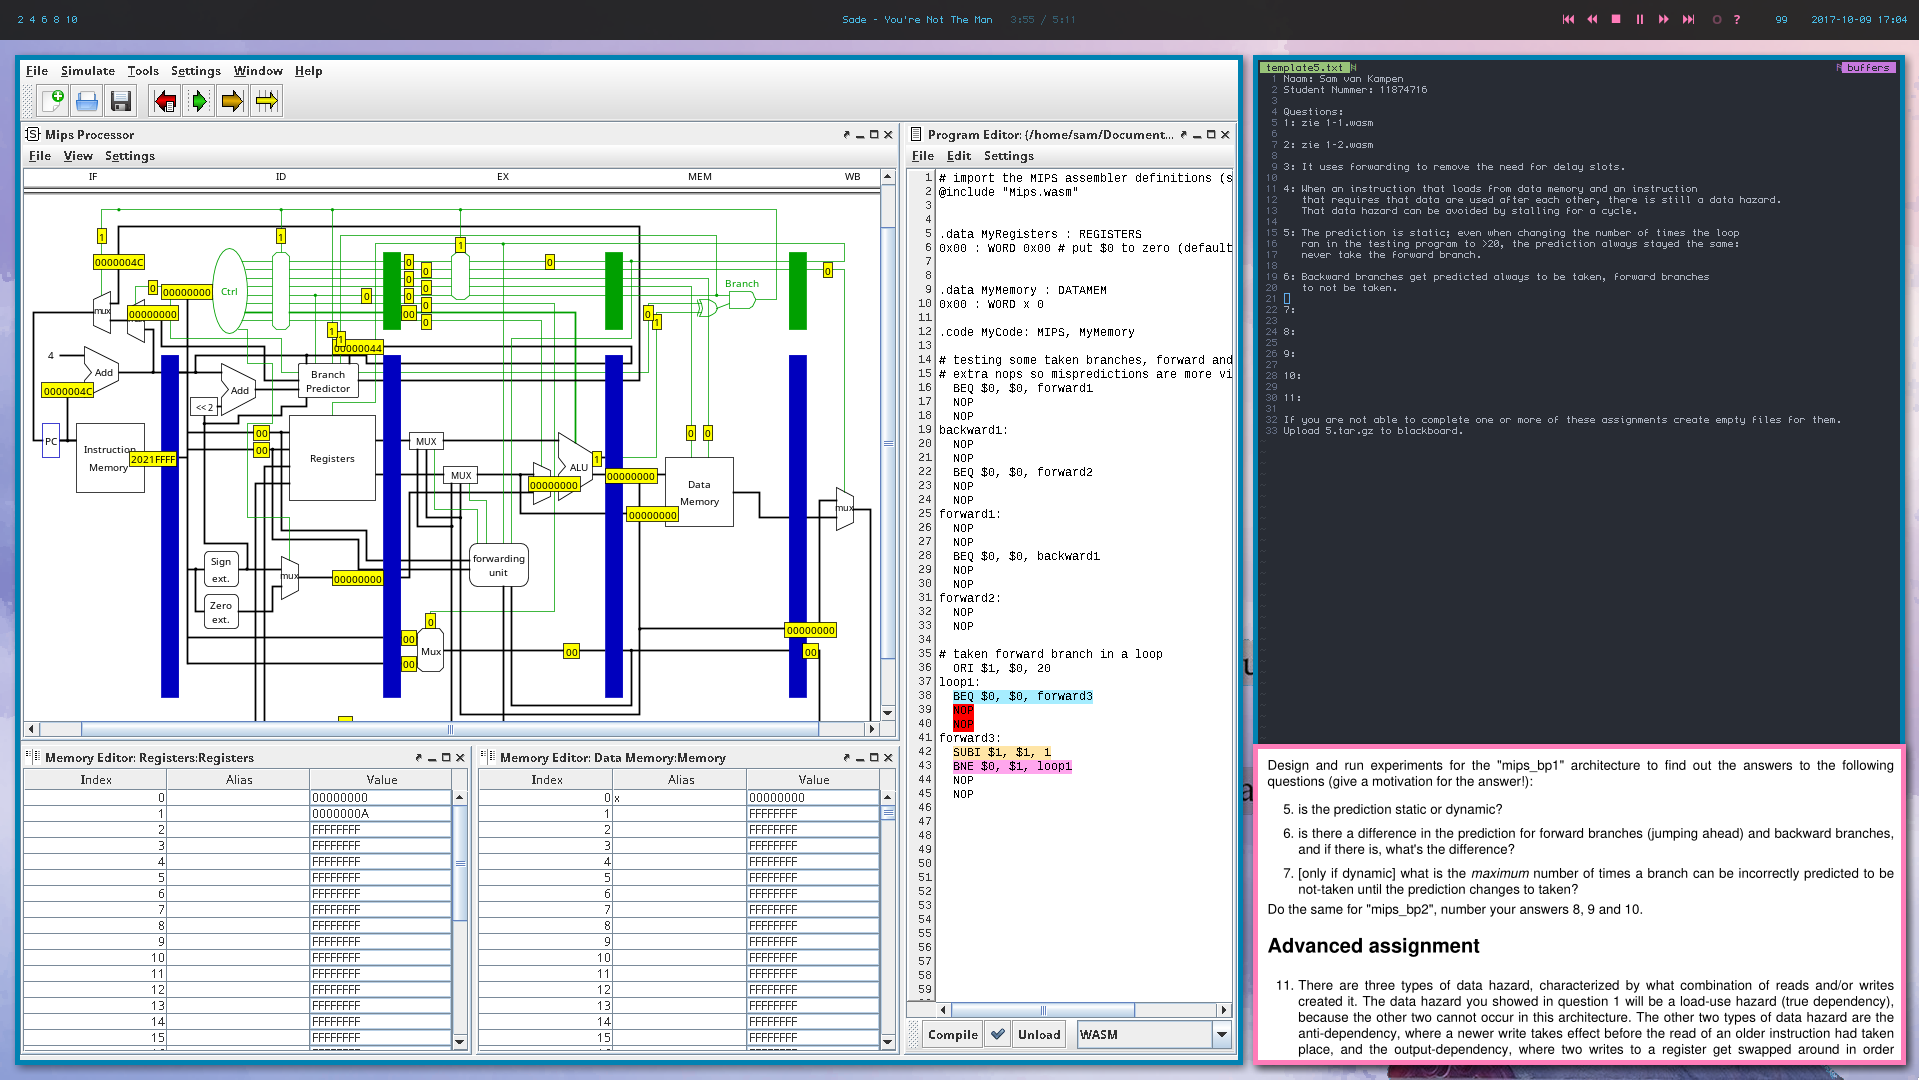
Task: Open the Program Editor Edit menu
Action: coord(958,156)
